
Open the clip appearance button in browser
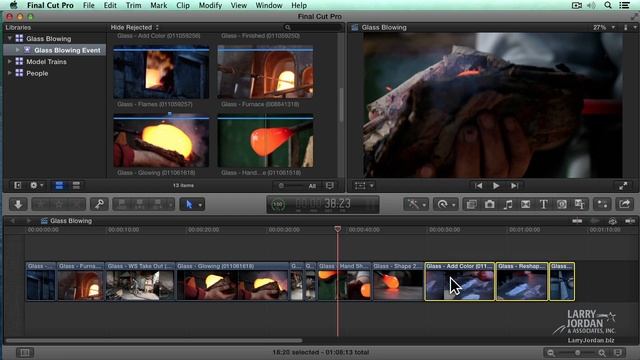330,186
